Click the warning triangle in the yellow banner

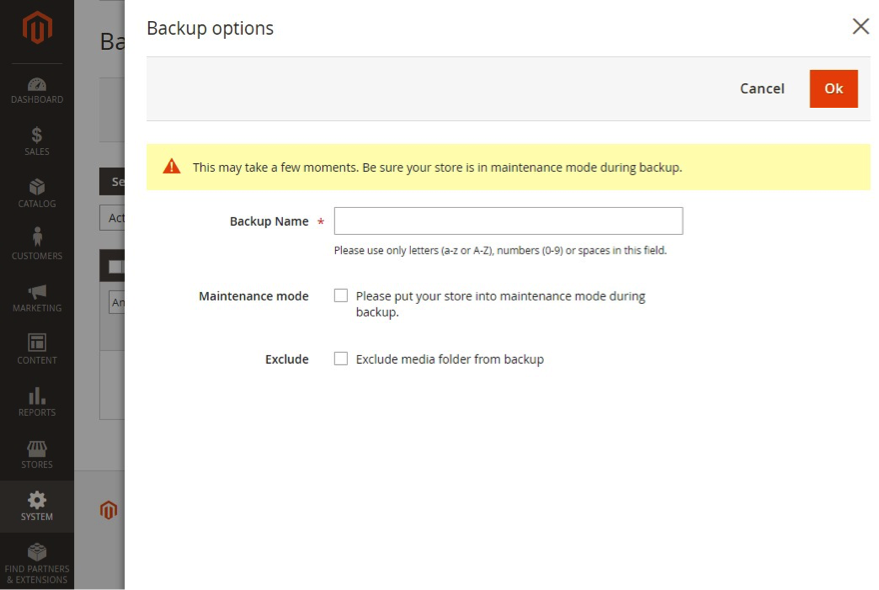point(171,167)
